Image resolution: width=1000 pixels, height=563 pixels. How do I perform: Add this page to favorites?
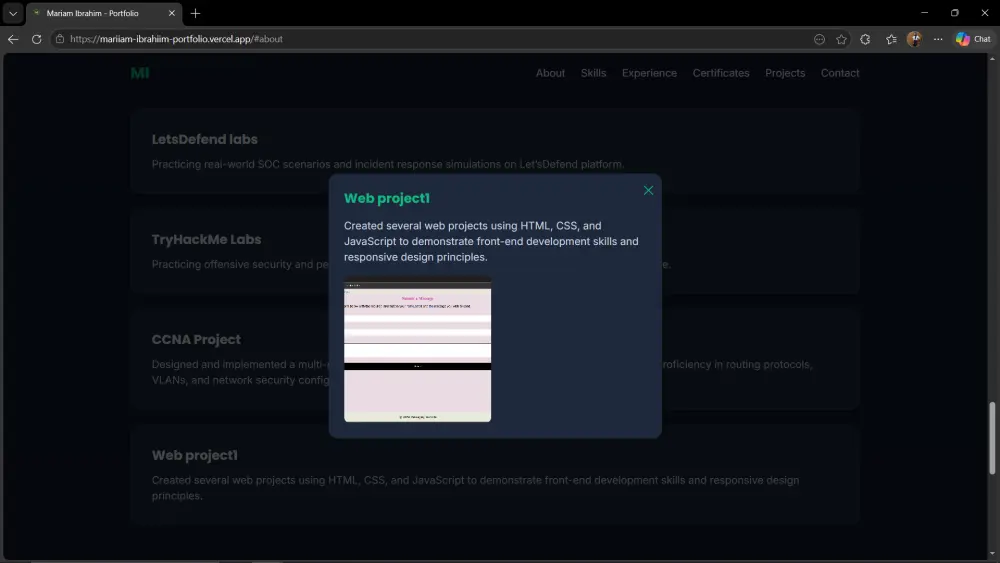pyautogui.click(x=841, y=39)
